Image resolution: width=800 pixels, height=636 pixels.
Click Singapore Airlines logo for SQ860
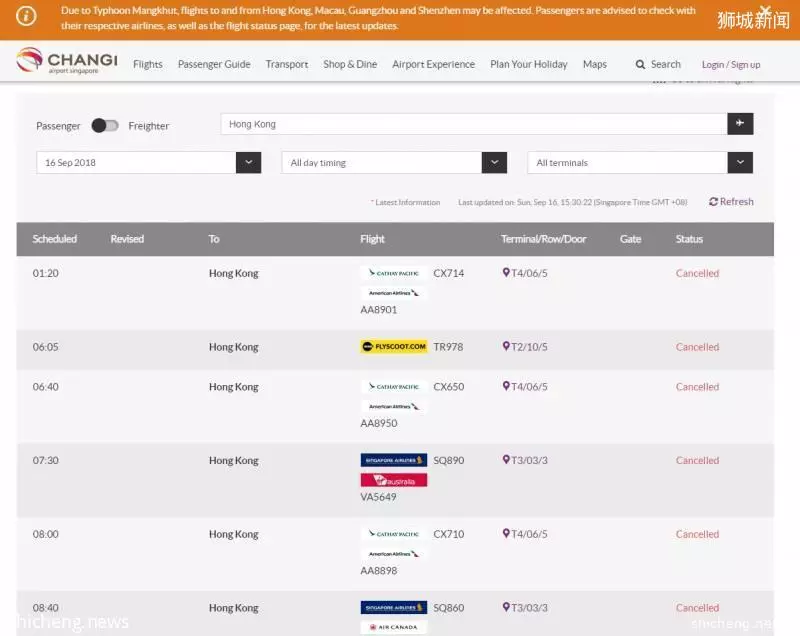click(x=394, y=607)
